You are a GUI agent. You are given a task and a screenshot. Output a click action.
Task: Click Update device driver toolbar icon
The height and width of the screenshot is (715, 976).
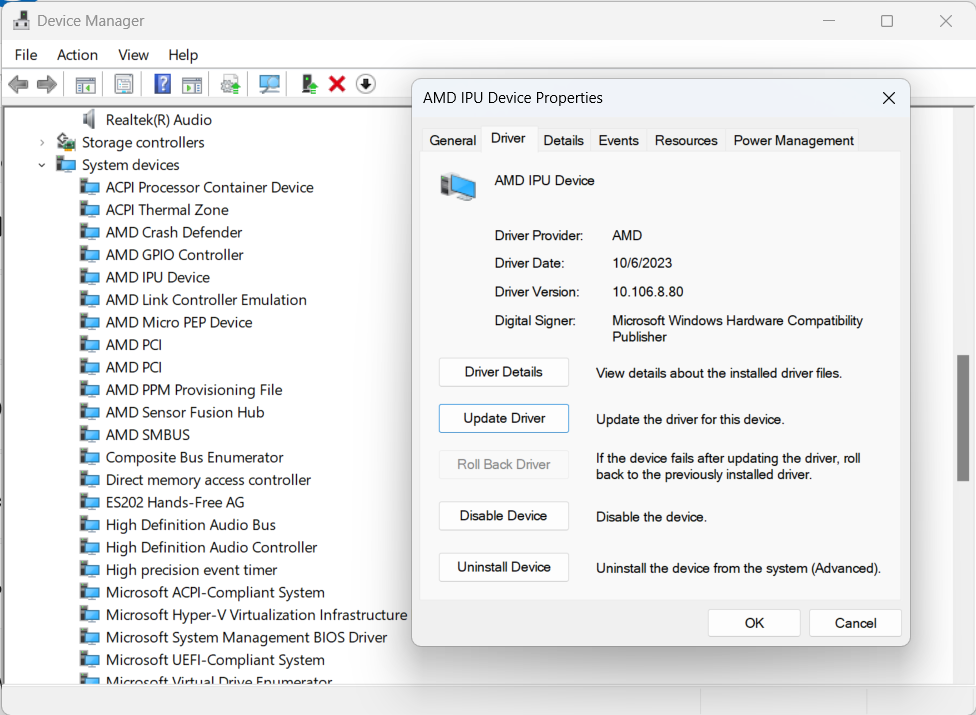pyautogui.click(x=230, y=84)
